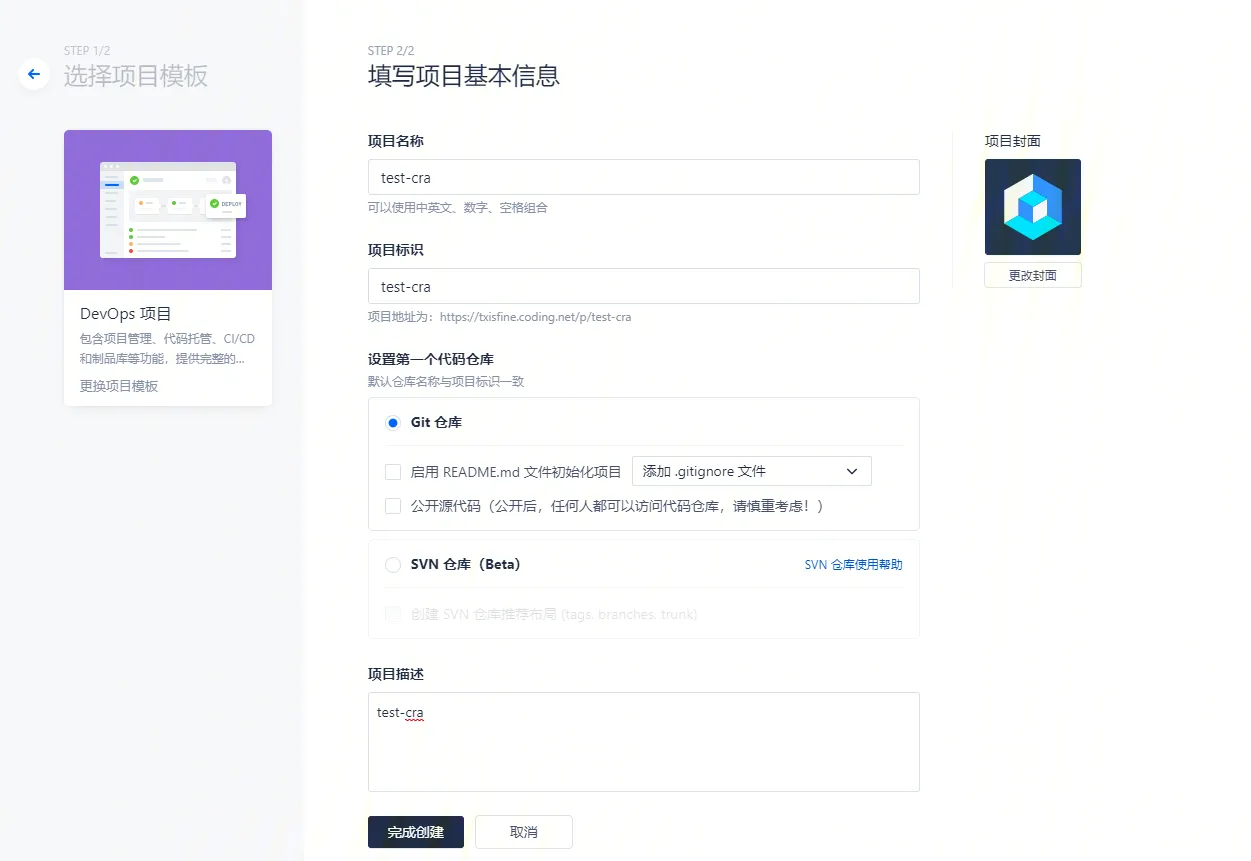
Task: Select the Git 仓库 radio button
Action: click(x=393, y=423)
